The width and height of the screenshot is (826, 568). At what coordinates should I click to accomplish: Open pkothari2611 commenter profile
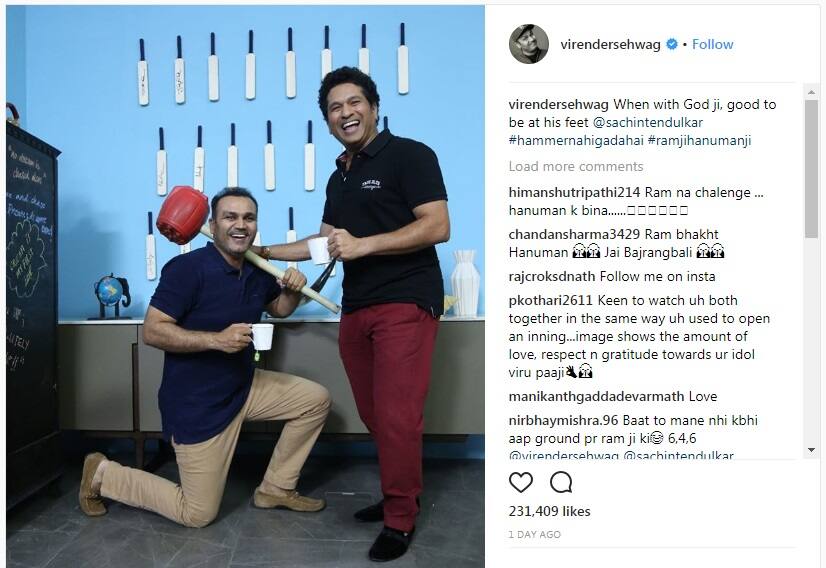coord(550,301)
